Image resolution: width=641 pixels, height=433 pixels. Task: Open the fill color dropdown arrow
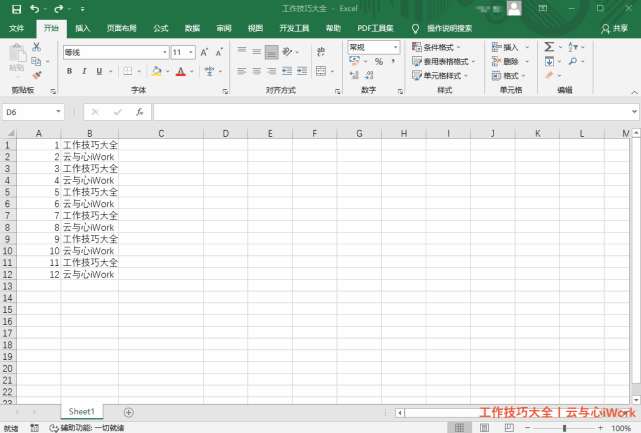(168, 71)
